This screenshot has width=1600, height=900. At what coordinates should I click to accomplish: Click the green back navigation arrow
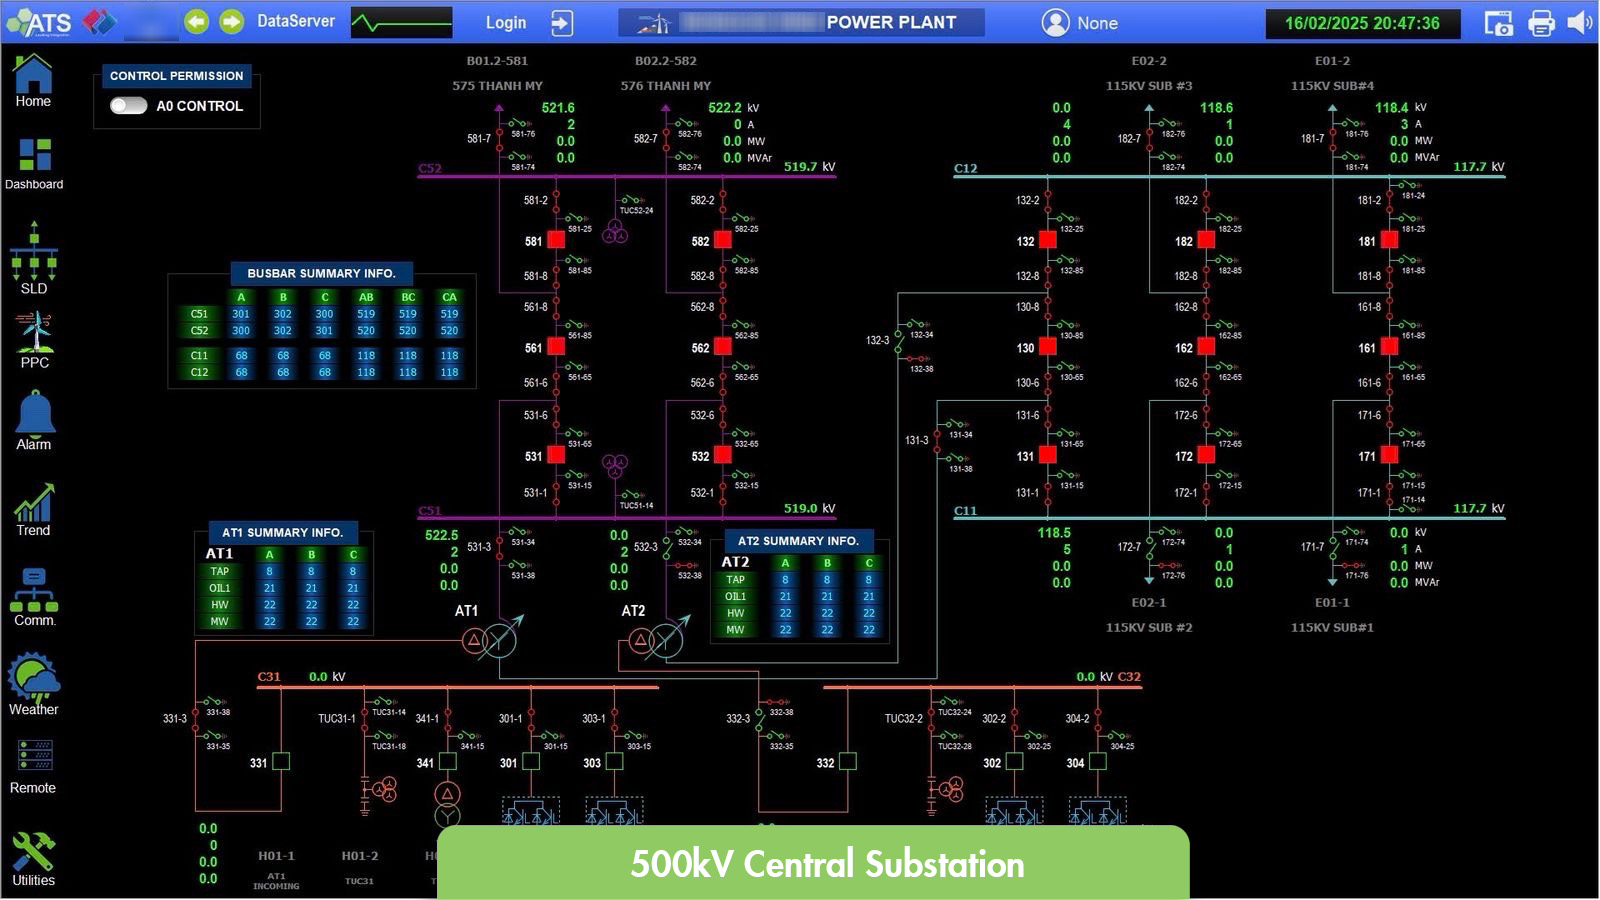click(197, 22)
